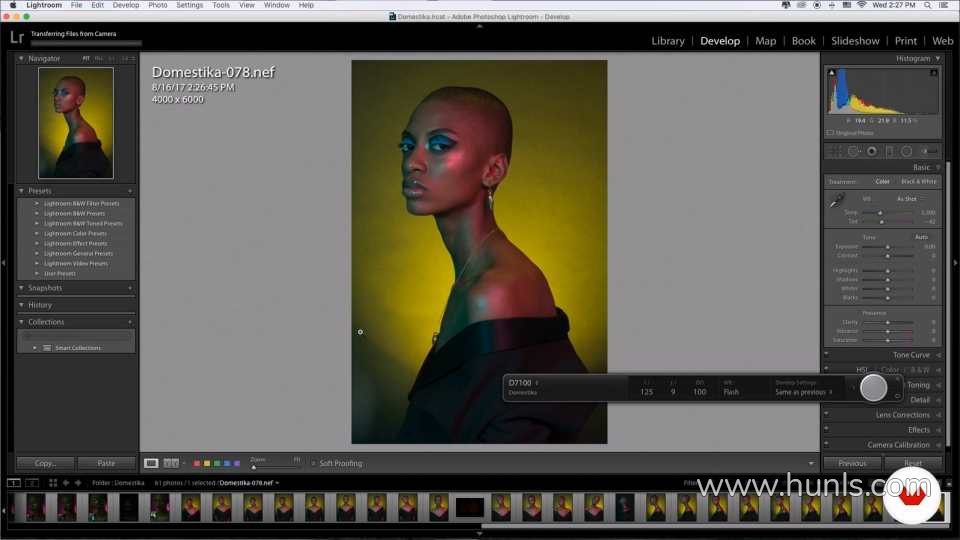Click the Before/After view icon
960x540 pixels.
pos(171,463)
